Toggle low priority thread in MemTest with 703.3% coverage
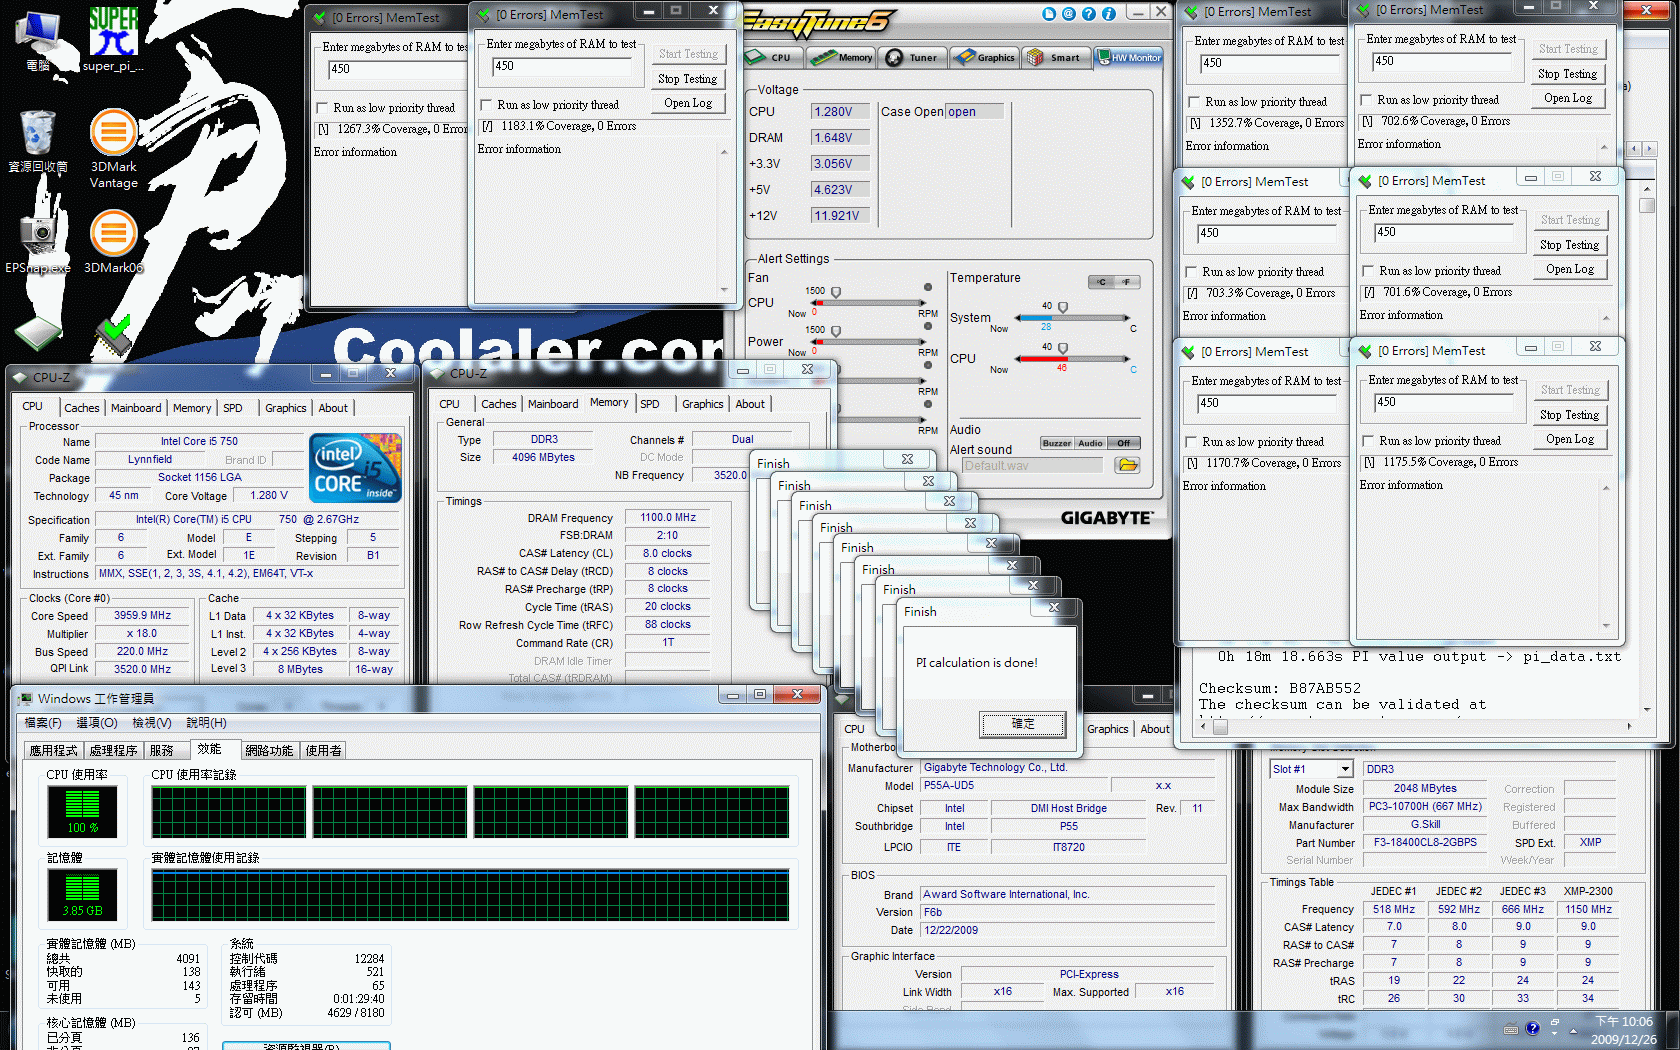The image size is (1680, 1050). point(1191,272)
